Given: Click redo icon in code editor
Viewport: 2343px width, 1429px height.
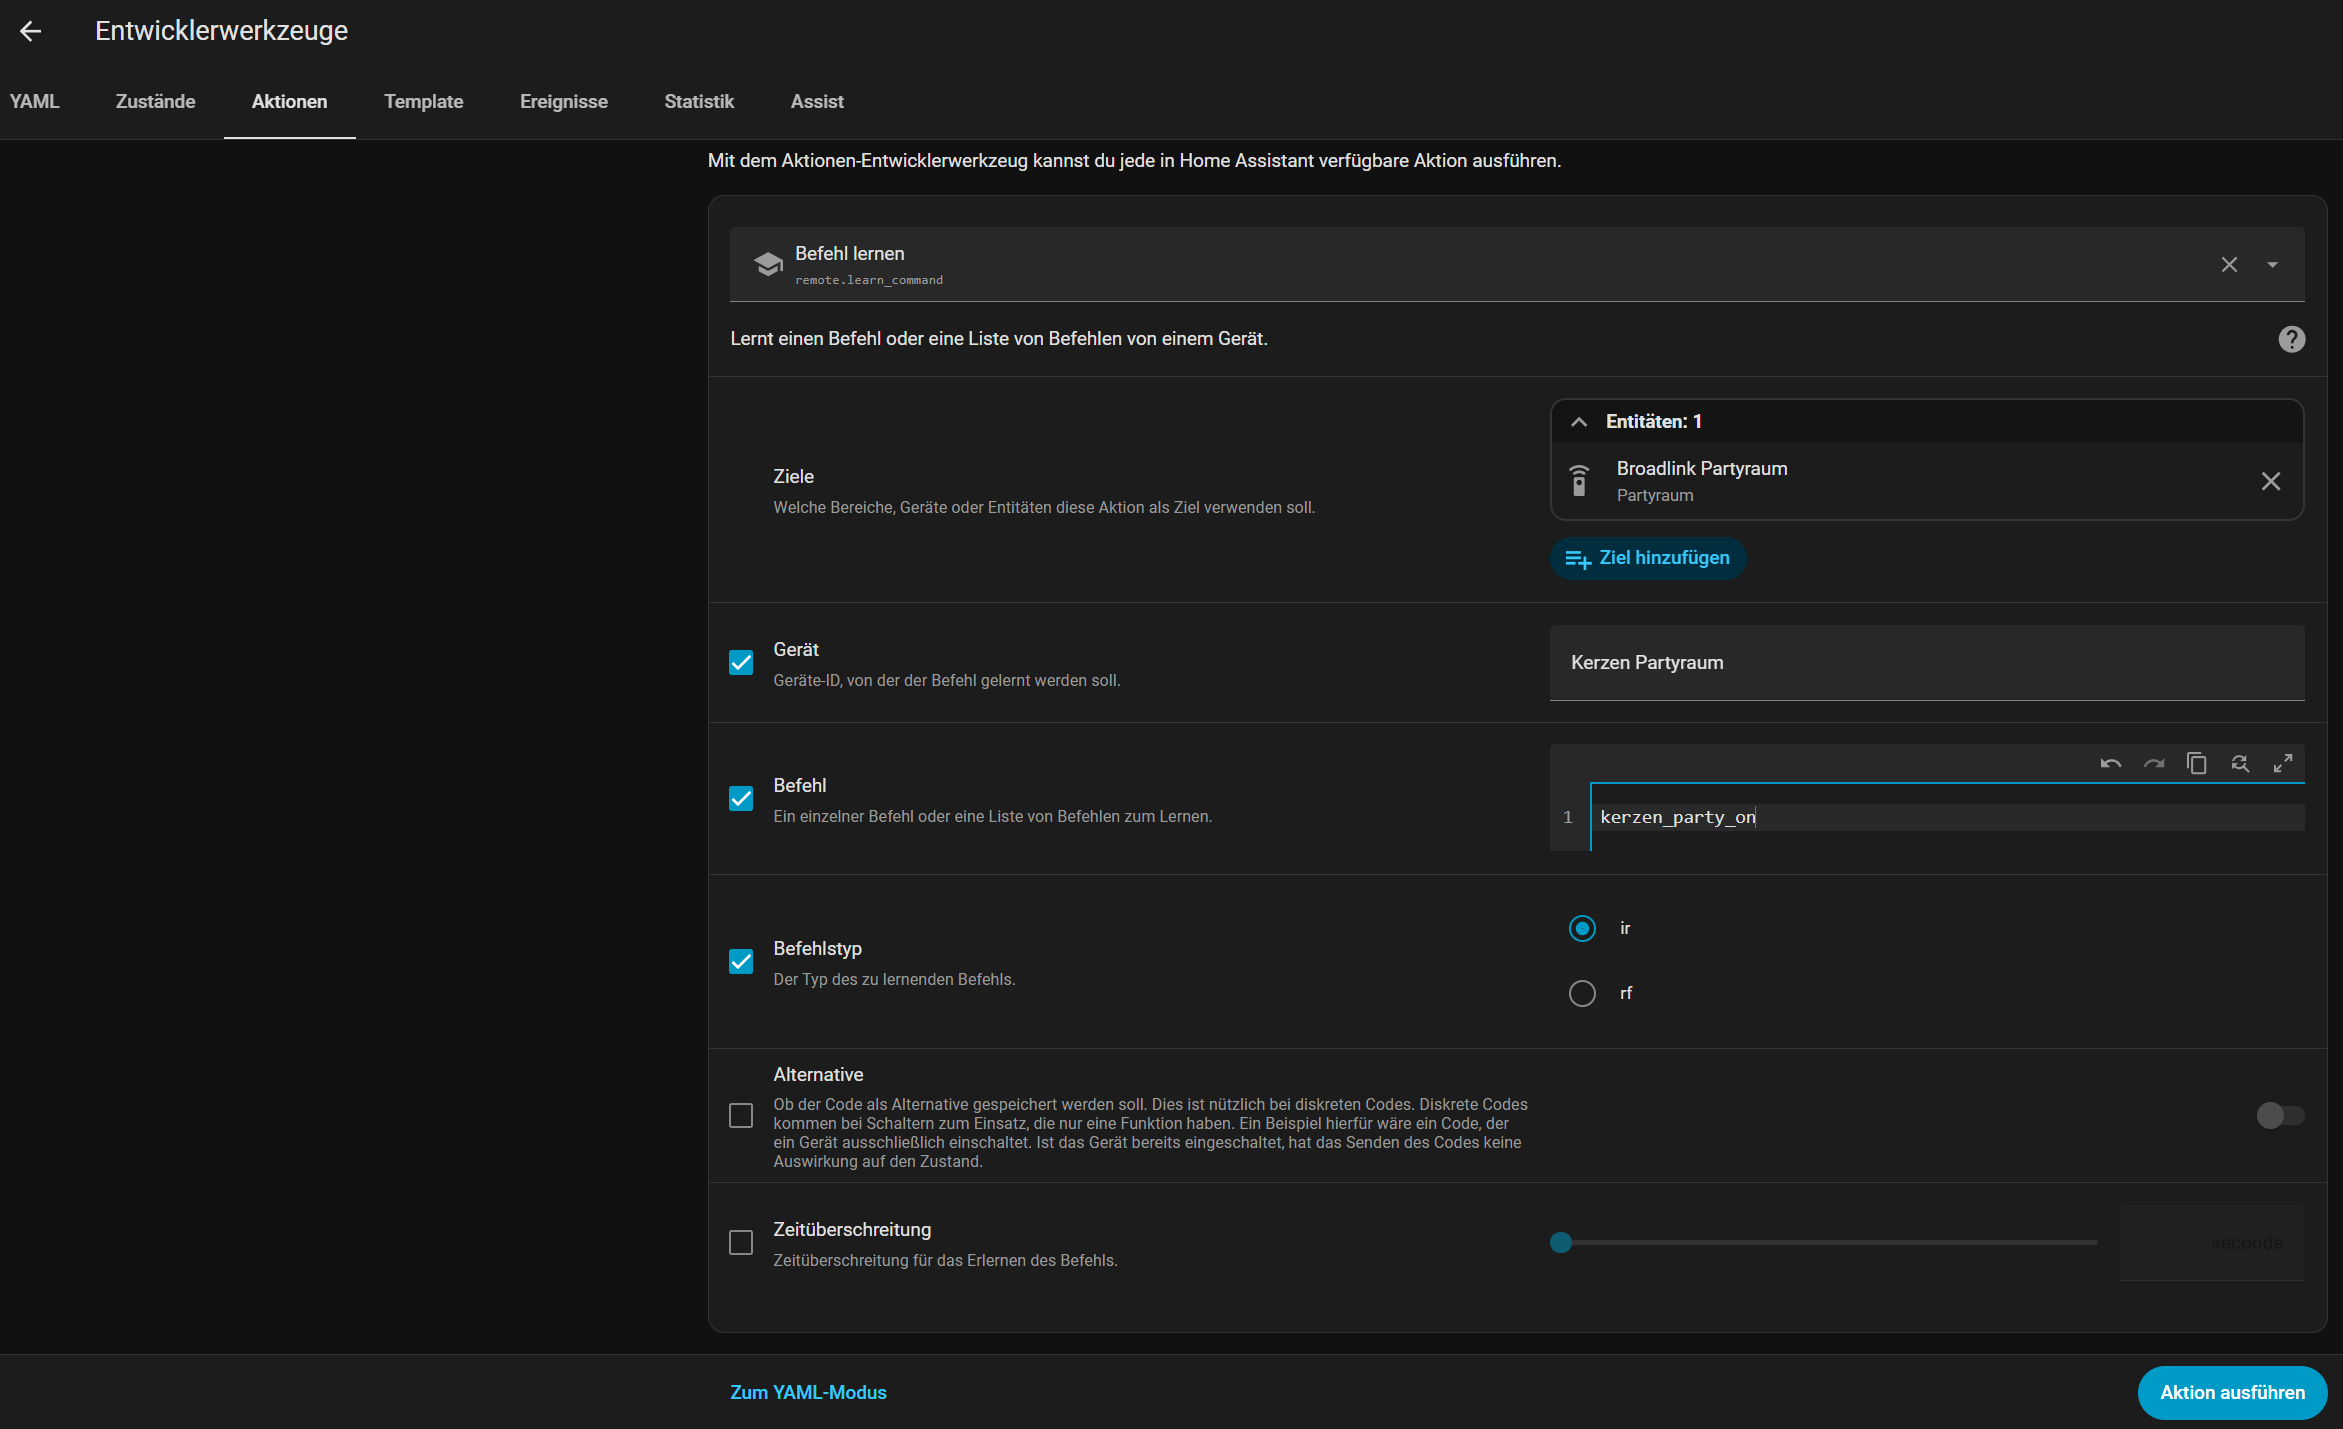Looking at the screenshot, I should [x=2153, y=764].
